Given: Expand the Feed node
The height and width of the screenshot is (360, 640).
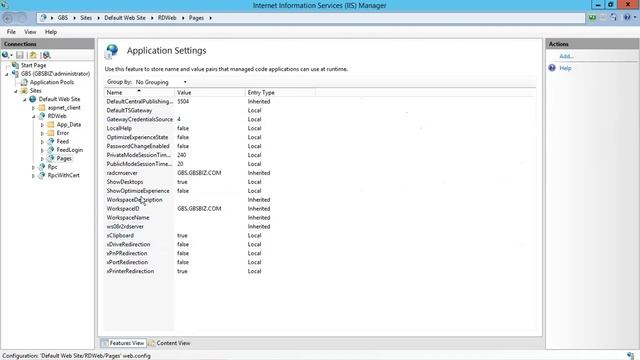Looking at the screenshot, I should [42, 142].
